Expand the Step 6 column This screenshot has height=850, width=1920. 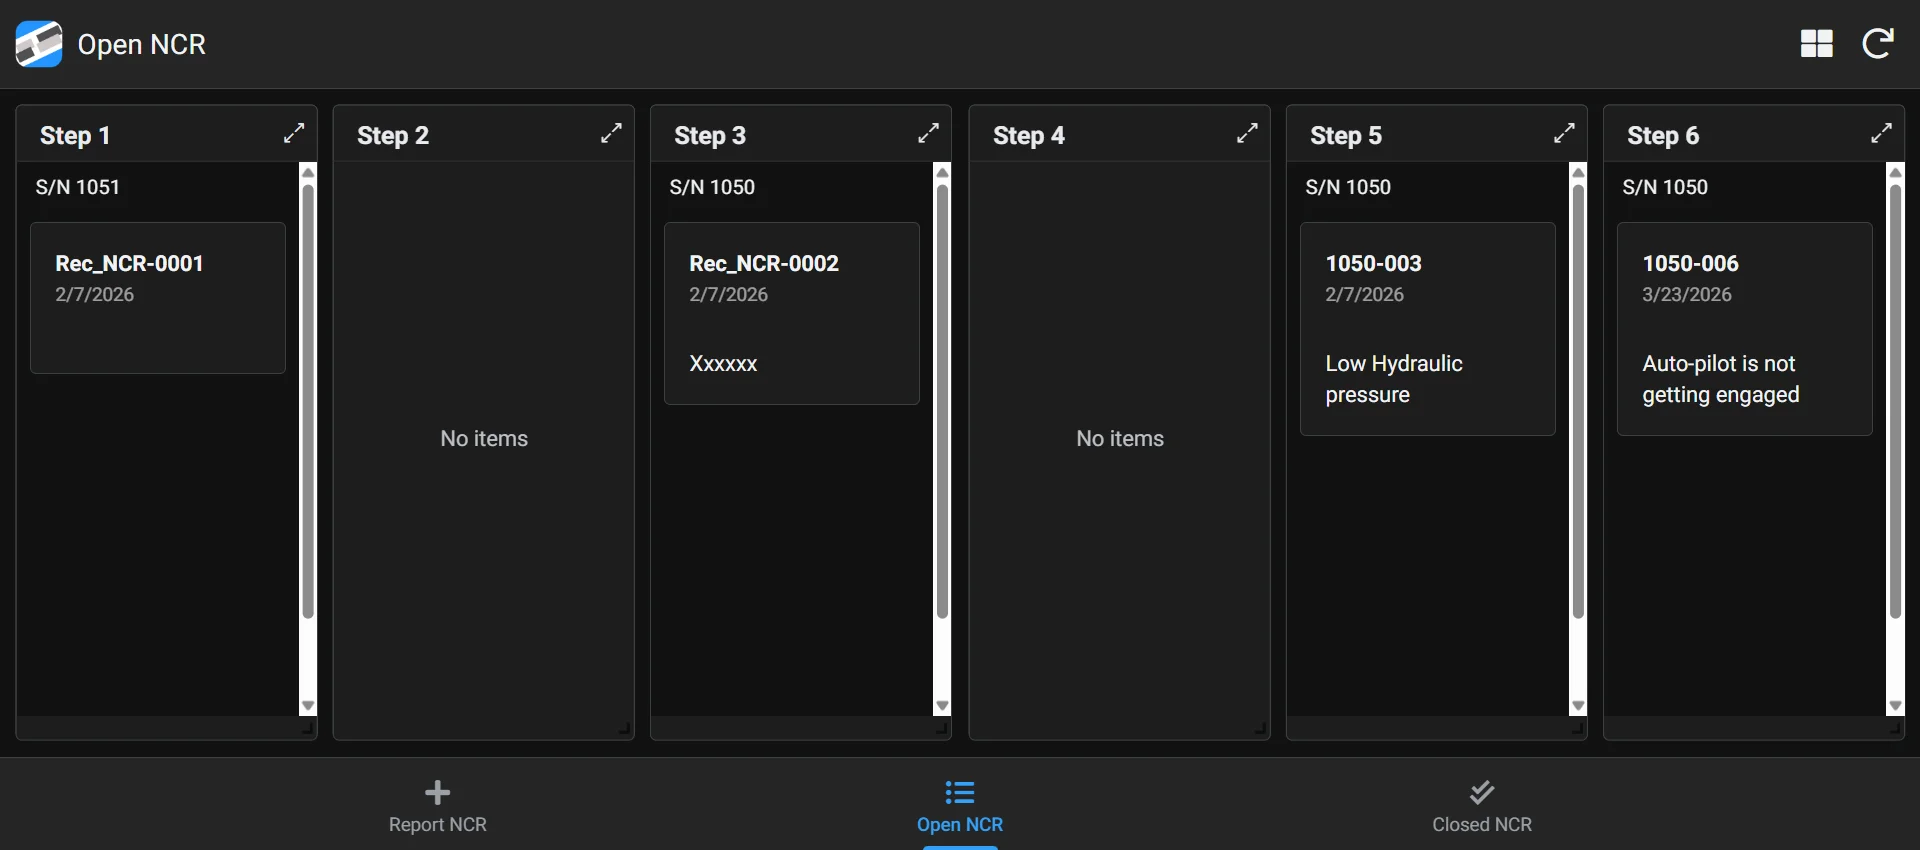click(1881, 133)
